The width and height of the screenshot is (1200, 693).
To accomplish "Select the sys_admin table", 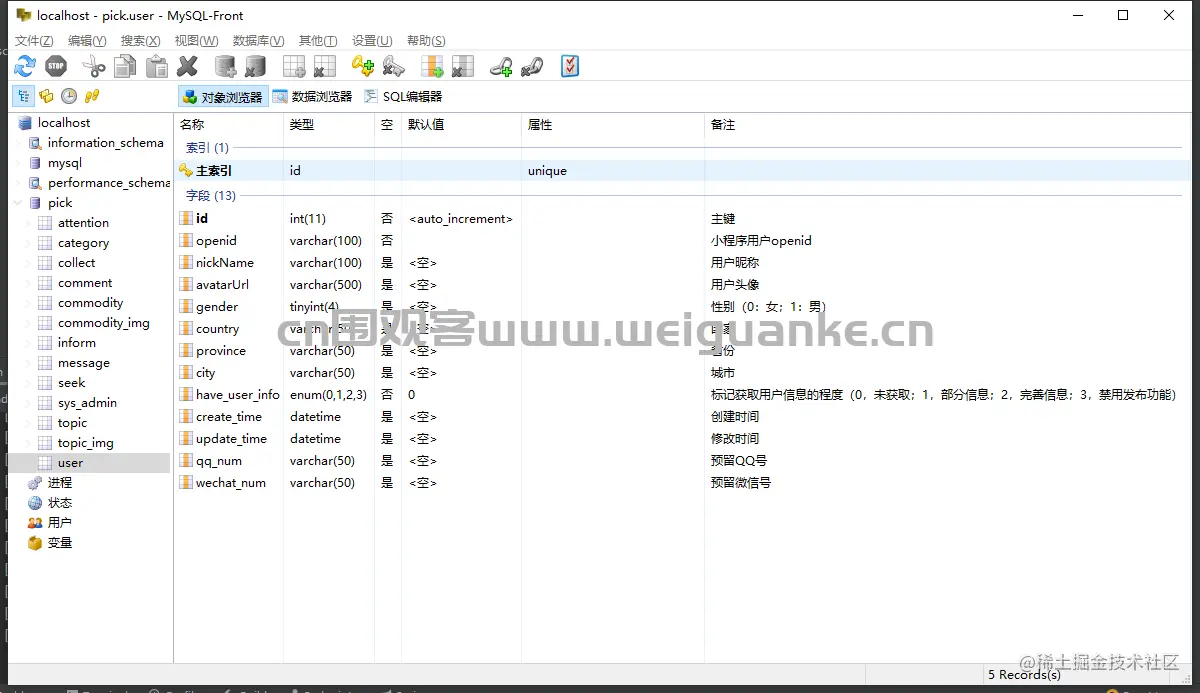I will [x=87, y=403].
